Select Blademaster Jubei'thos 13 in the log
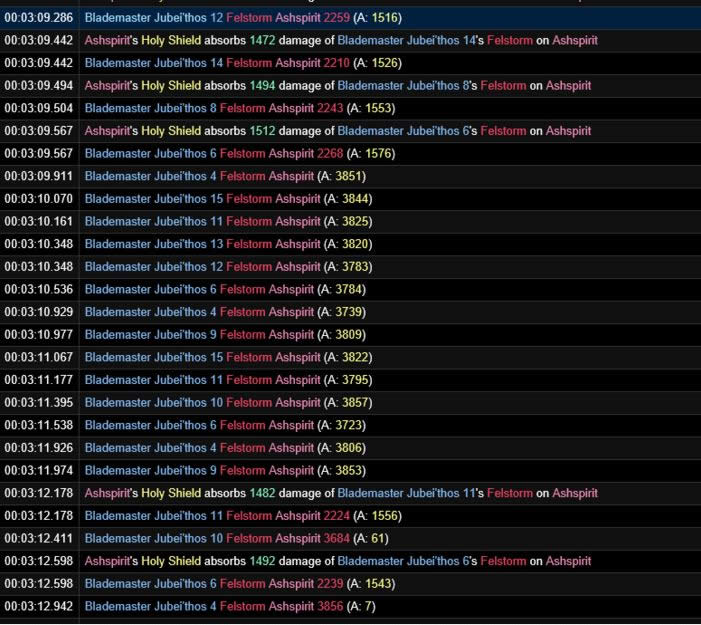This screenshot has width=701, height=625. pyautogui.click(x=152, y=244)
